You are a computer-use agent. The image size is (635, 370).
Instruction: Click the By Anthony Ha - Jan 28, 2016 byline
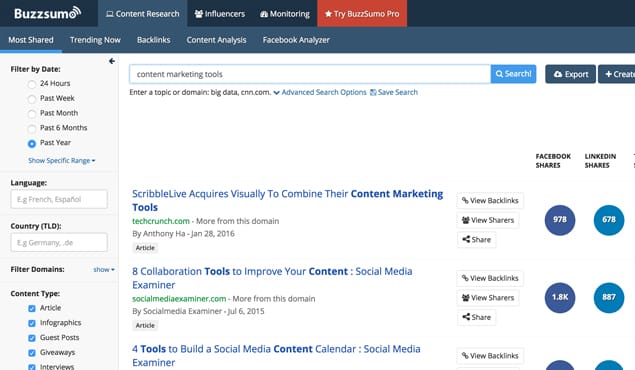click(183, 234)
